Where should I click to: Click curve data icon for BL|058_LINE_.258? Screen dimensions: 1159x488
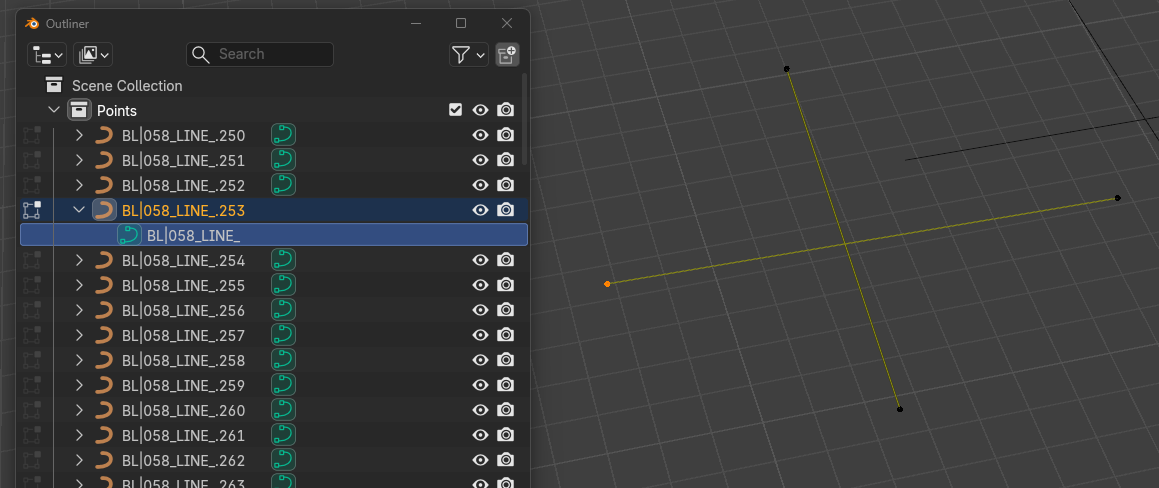pyautogui.click(x=283, y=360)
